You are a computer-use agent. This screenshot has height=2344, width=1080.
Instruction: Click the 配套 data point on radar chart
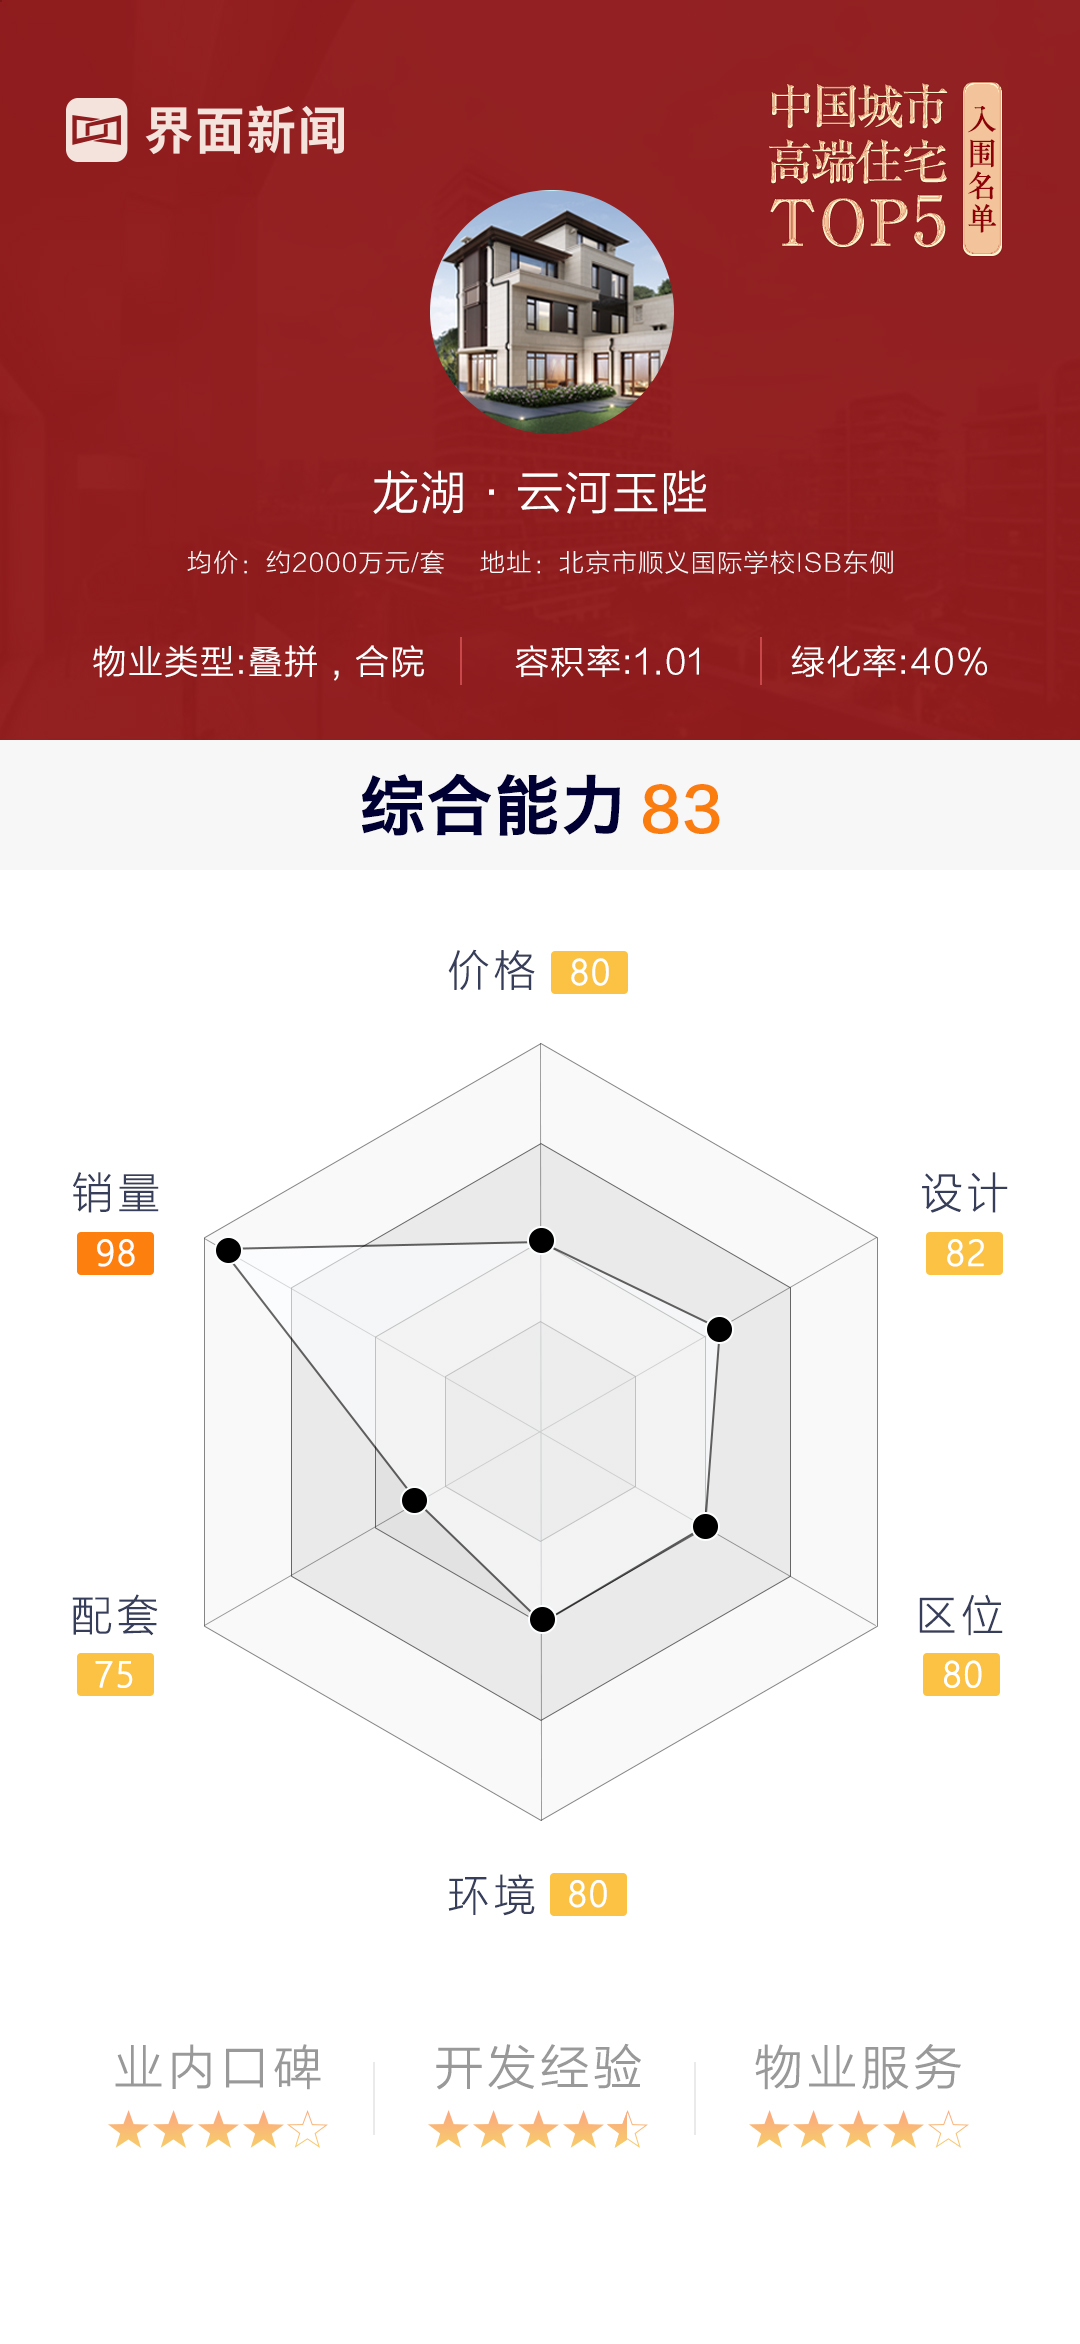coord(414,1500)
